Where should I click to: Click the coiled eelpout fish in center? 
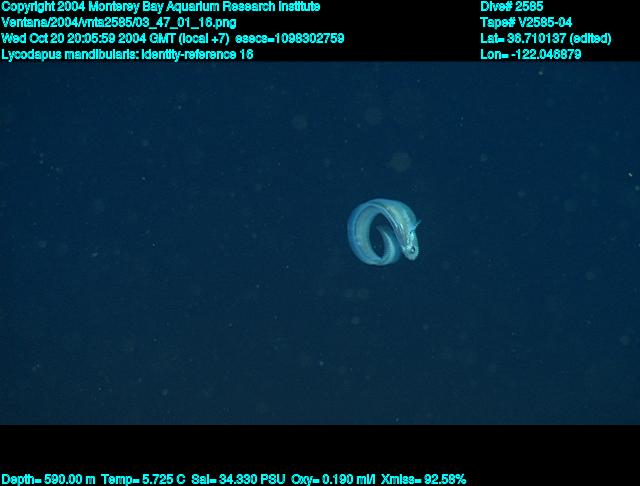384,232
